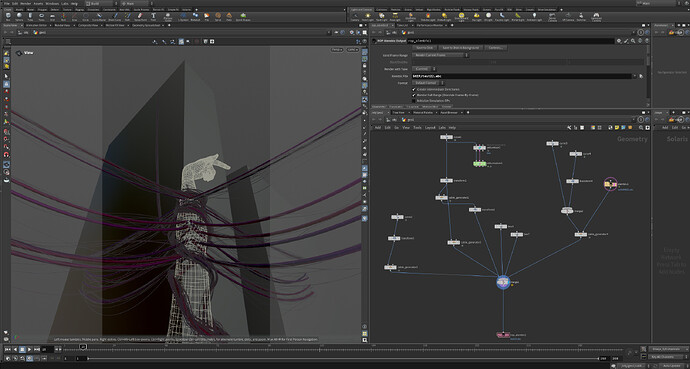Click the Camera shelf tool
Image resolution: width=690 pixels, height=369 pixels.
355,17
